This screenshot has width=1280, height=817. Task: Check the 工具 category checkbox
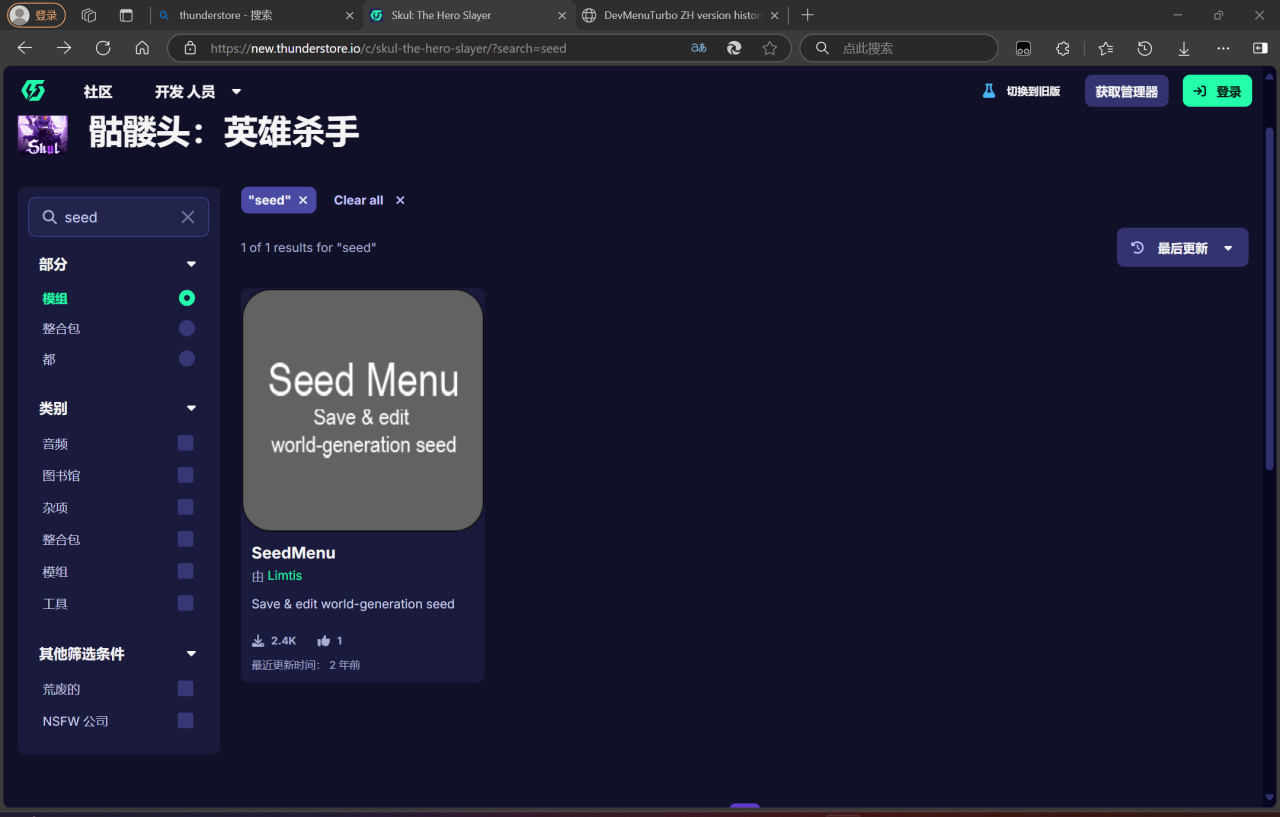click(185, 603)
